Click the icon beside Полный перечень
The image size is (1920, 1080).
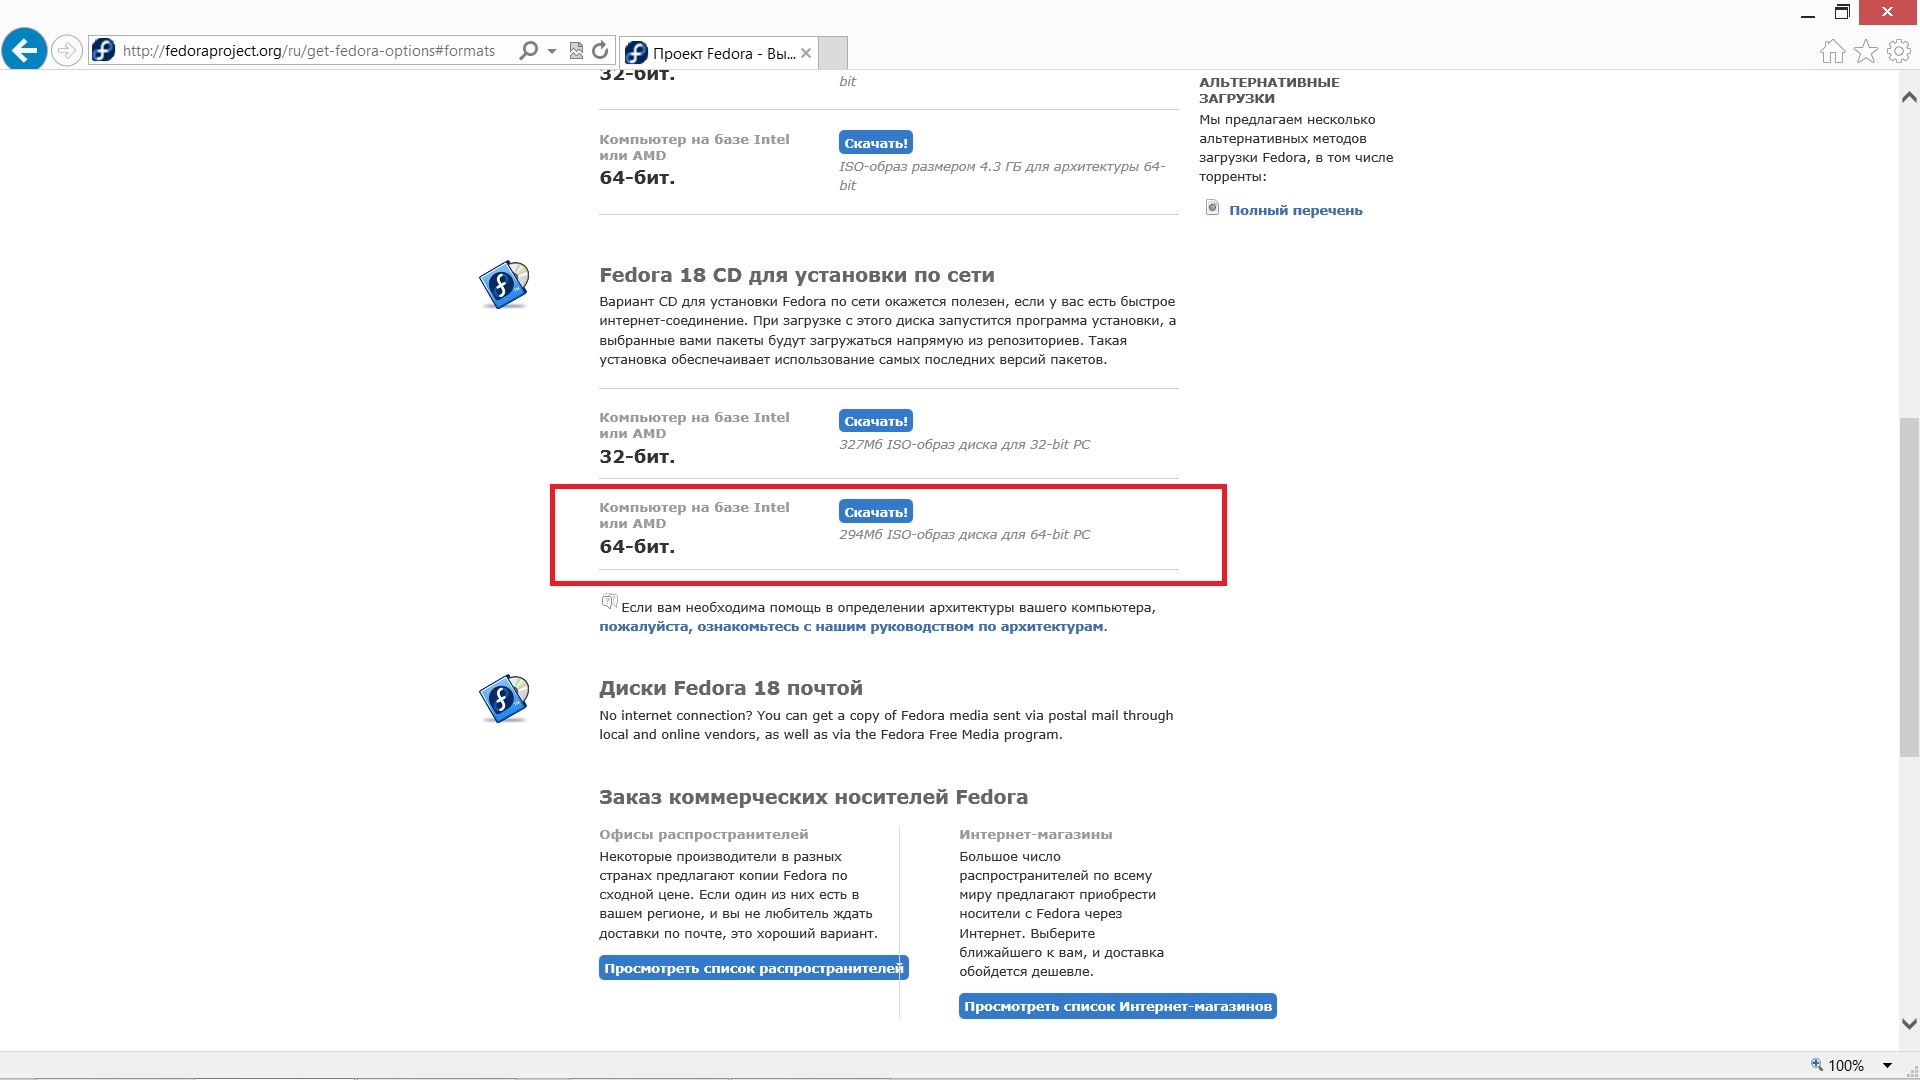point(1212,208)
